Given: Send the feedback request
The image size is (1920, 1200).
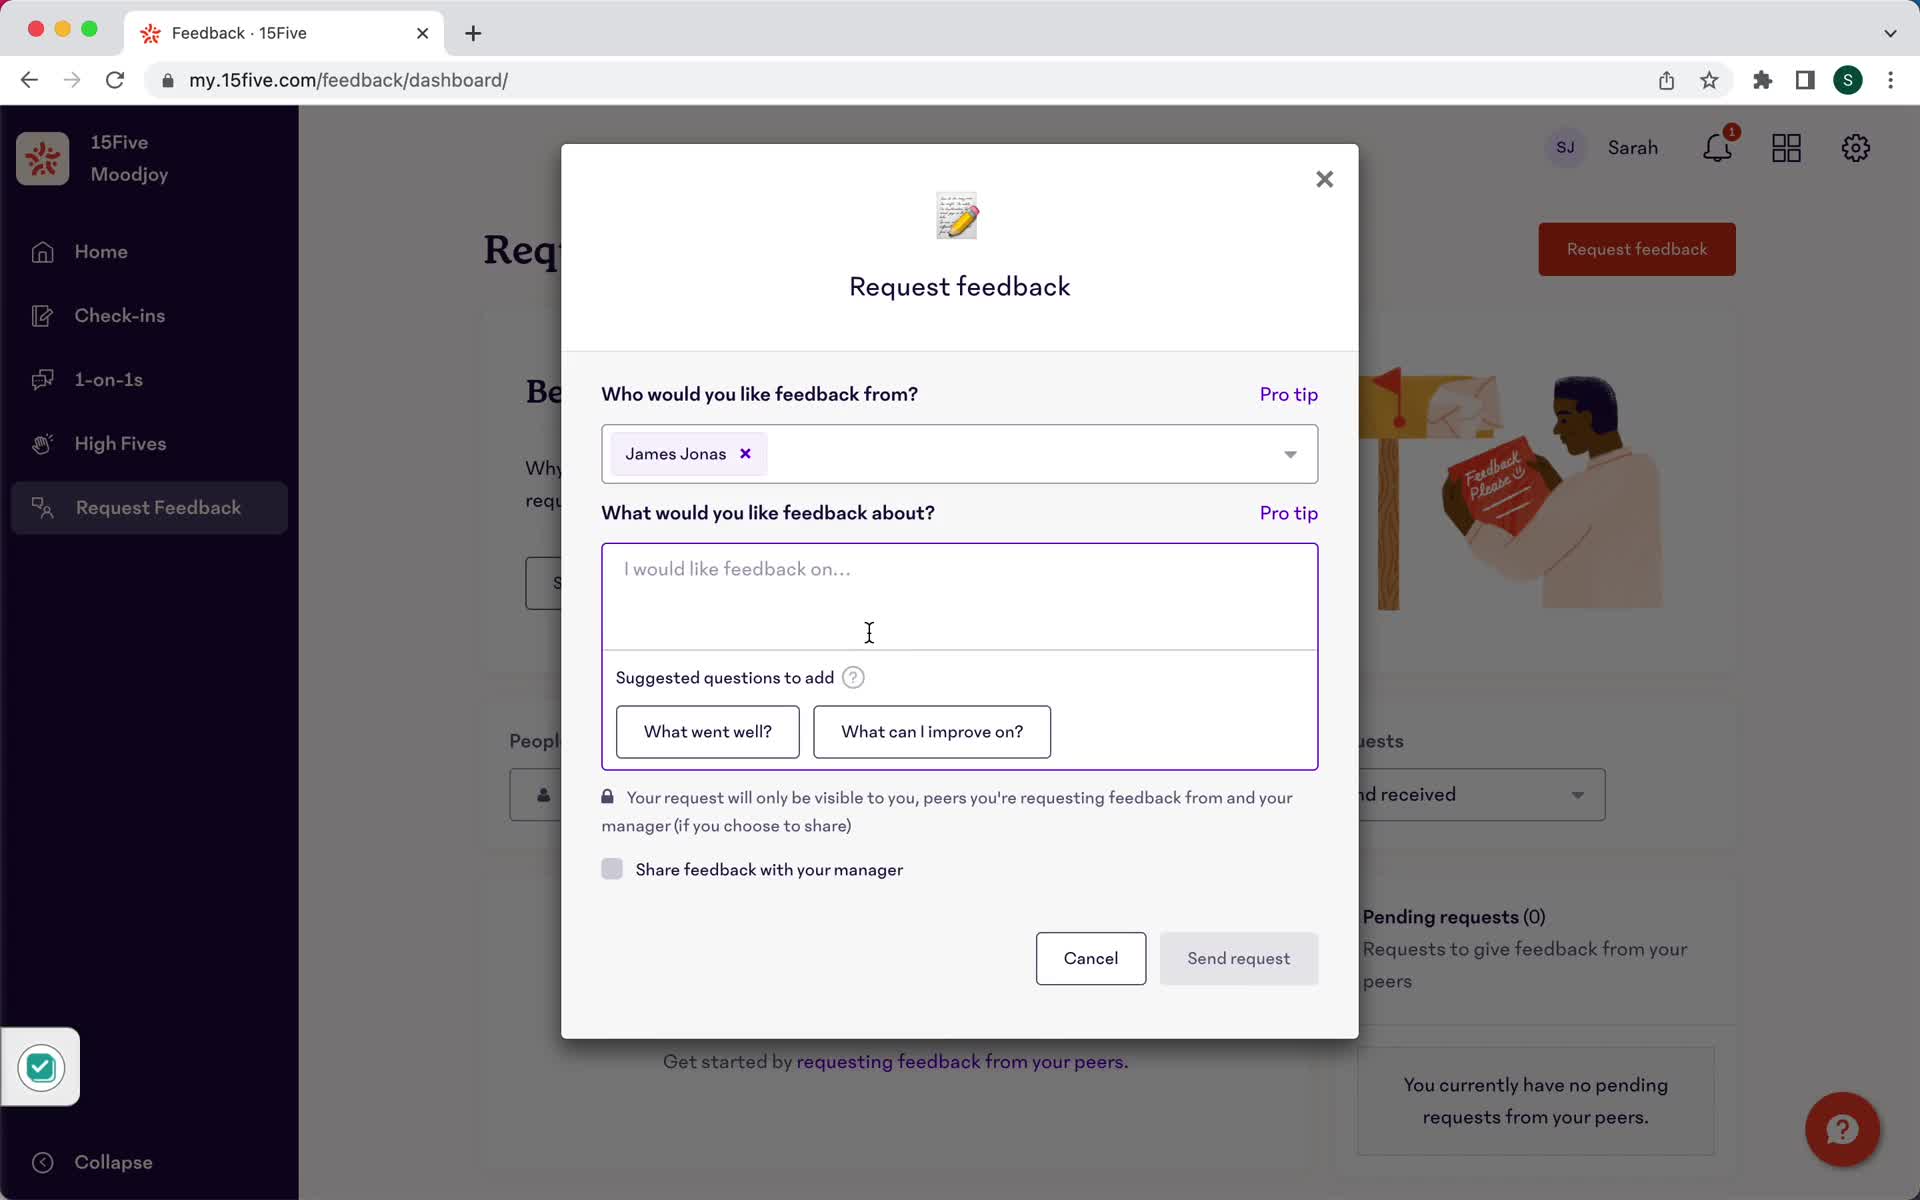Looking at the screenshot, I should [1238, 958].
